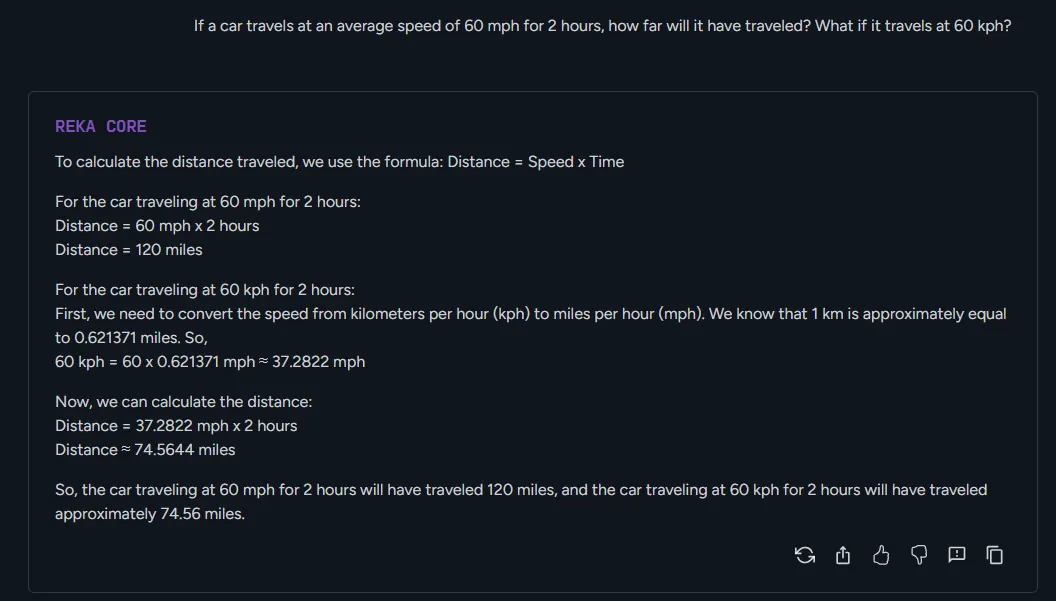Click 'Now, we can calculate the distance' line
Viewport: 1056px width, 601px height.
(184, 402)
